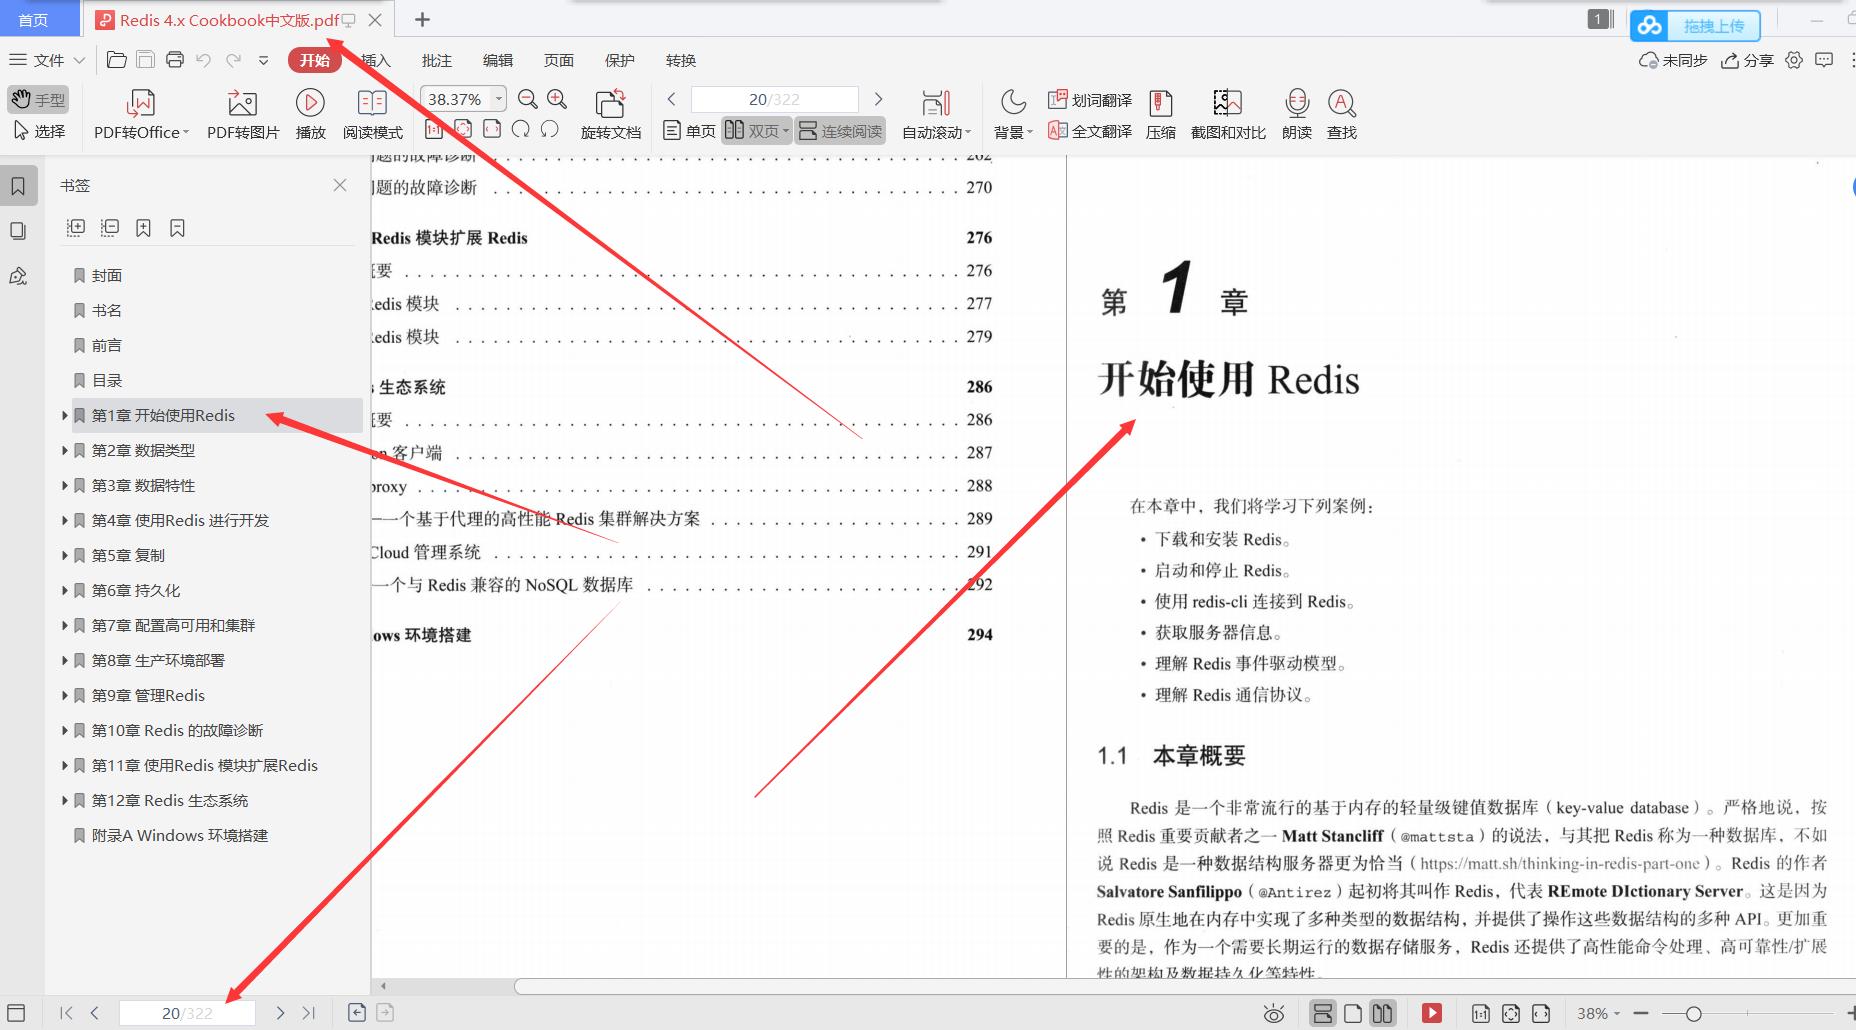
Task: Click the 未同步 sync button
Action: coord(1673,60)
